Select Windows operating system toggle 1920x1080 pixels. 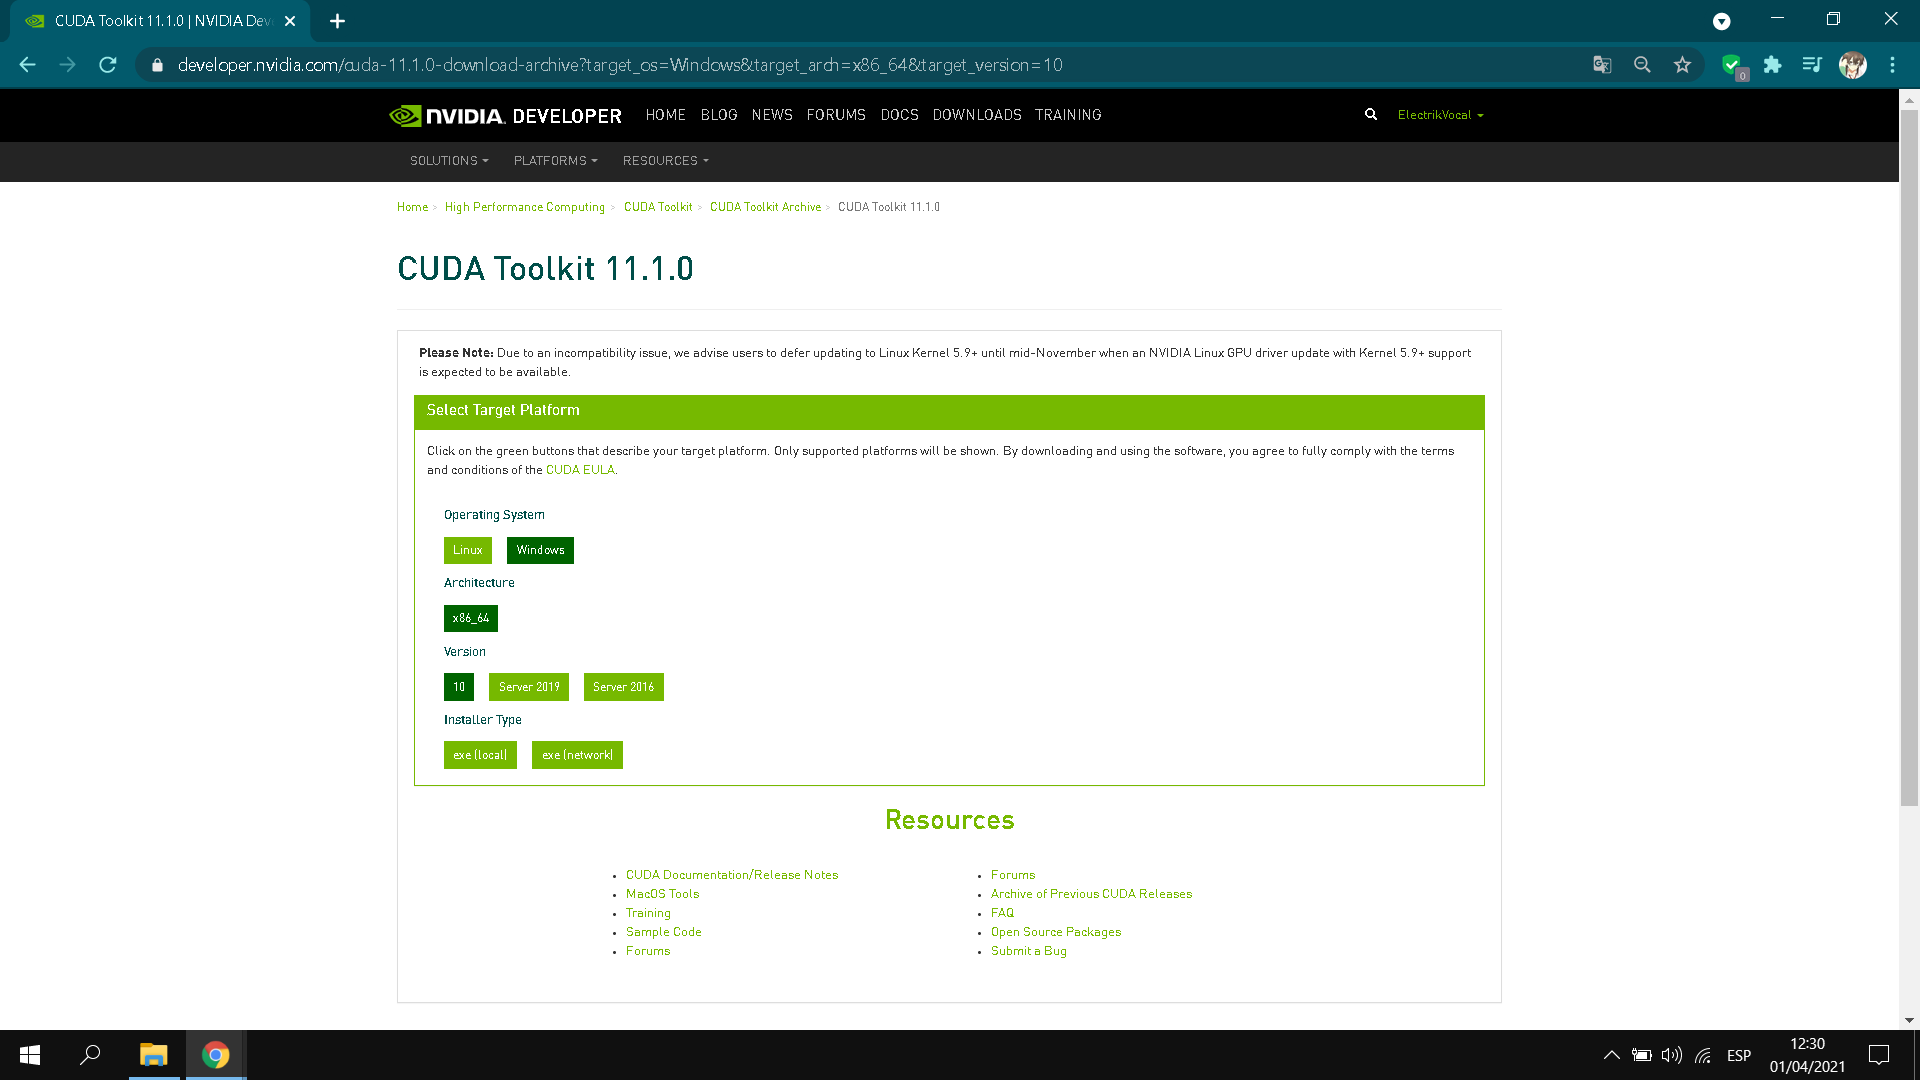click(541, 550)
